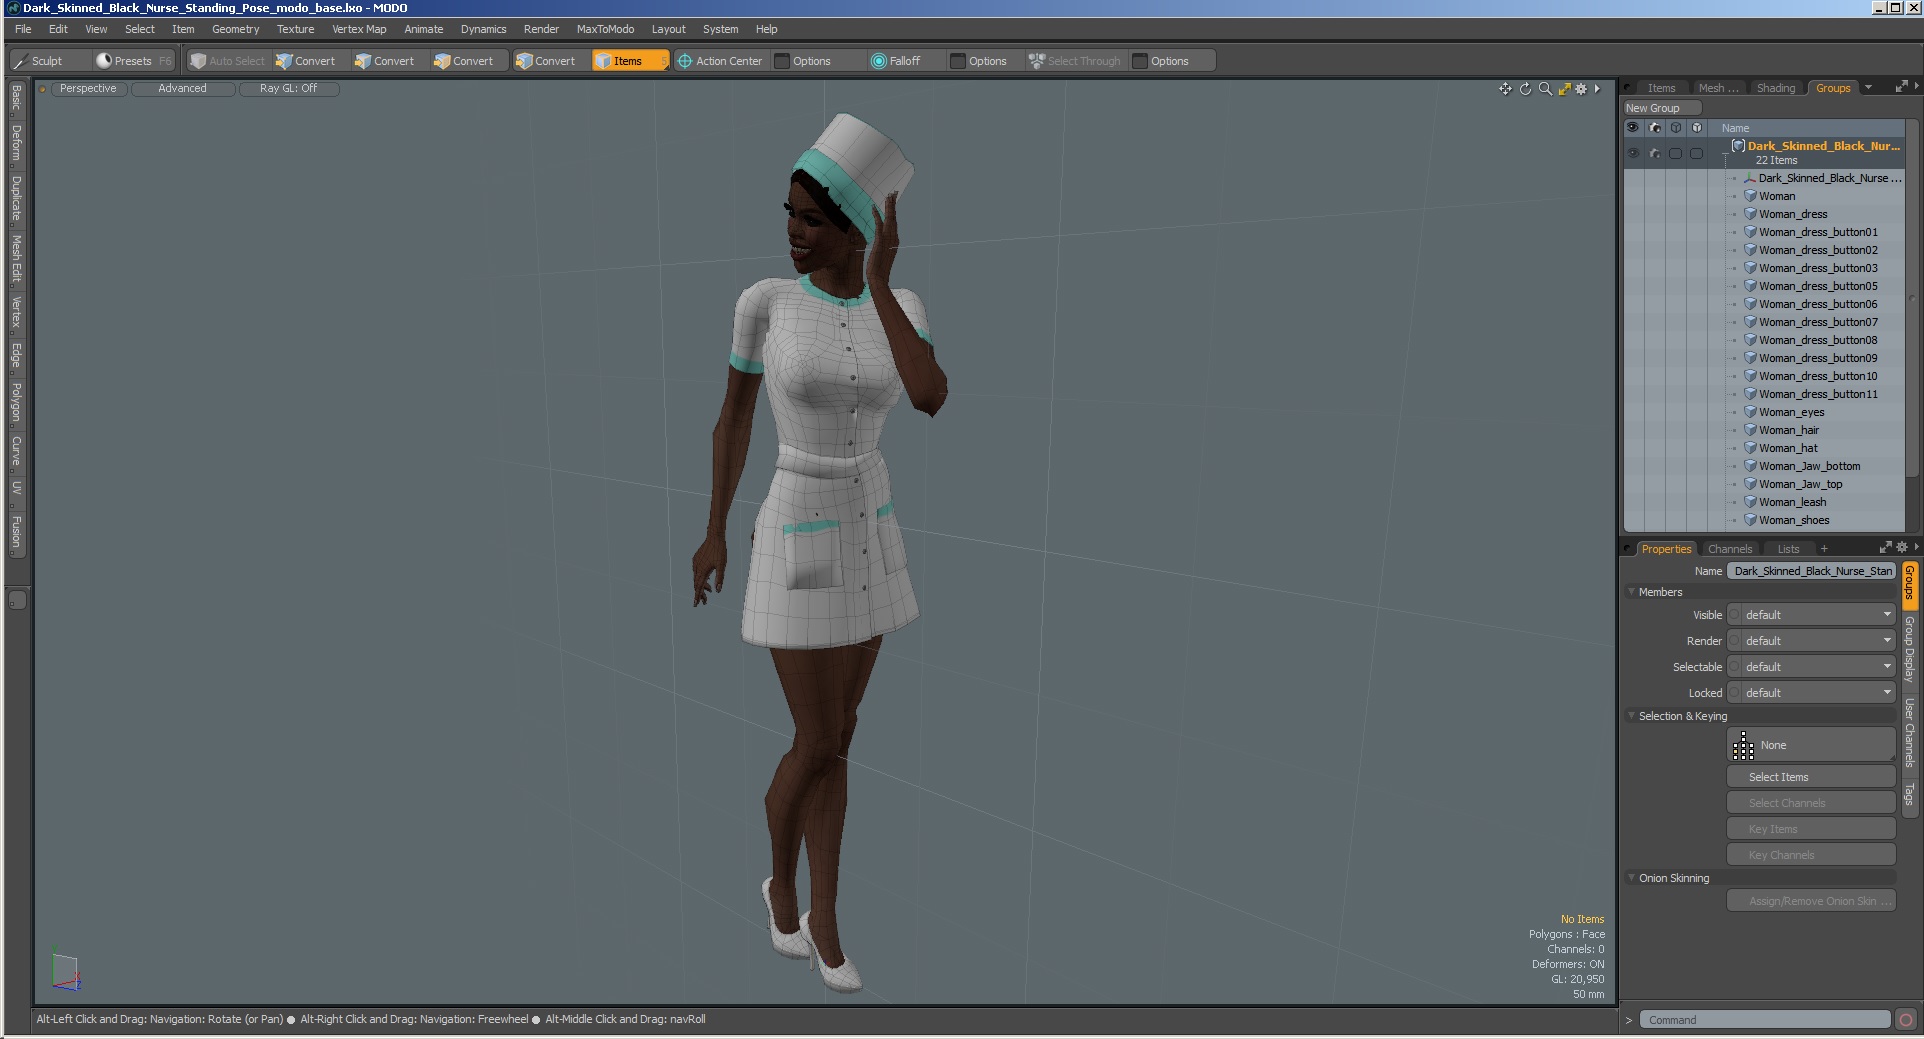The image size is (1924, 1039).
Task: Click the camera render column header icon
Action: (1655, 128)
